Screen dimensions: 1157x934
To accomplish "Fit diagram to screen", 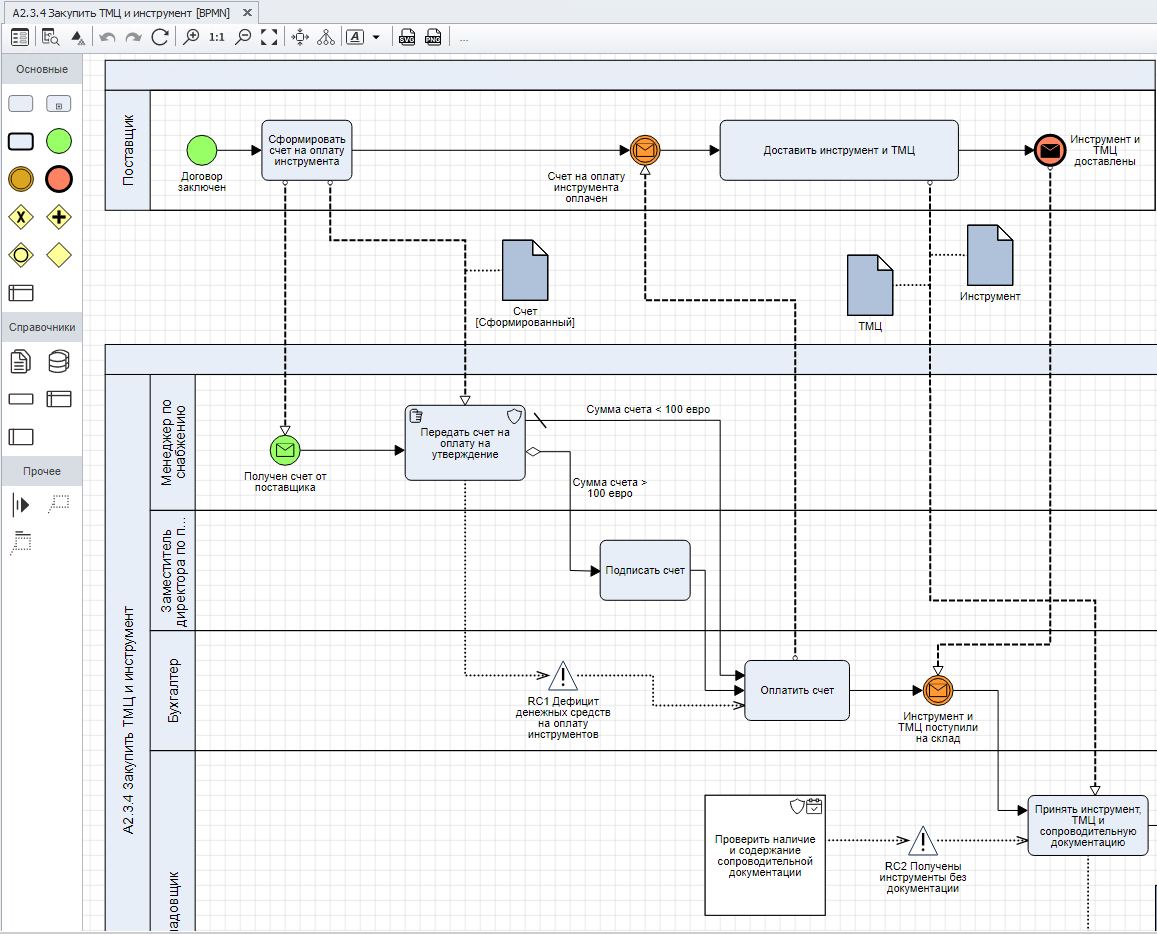I will (x=268, y=37).
